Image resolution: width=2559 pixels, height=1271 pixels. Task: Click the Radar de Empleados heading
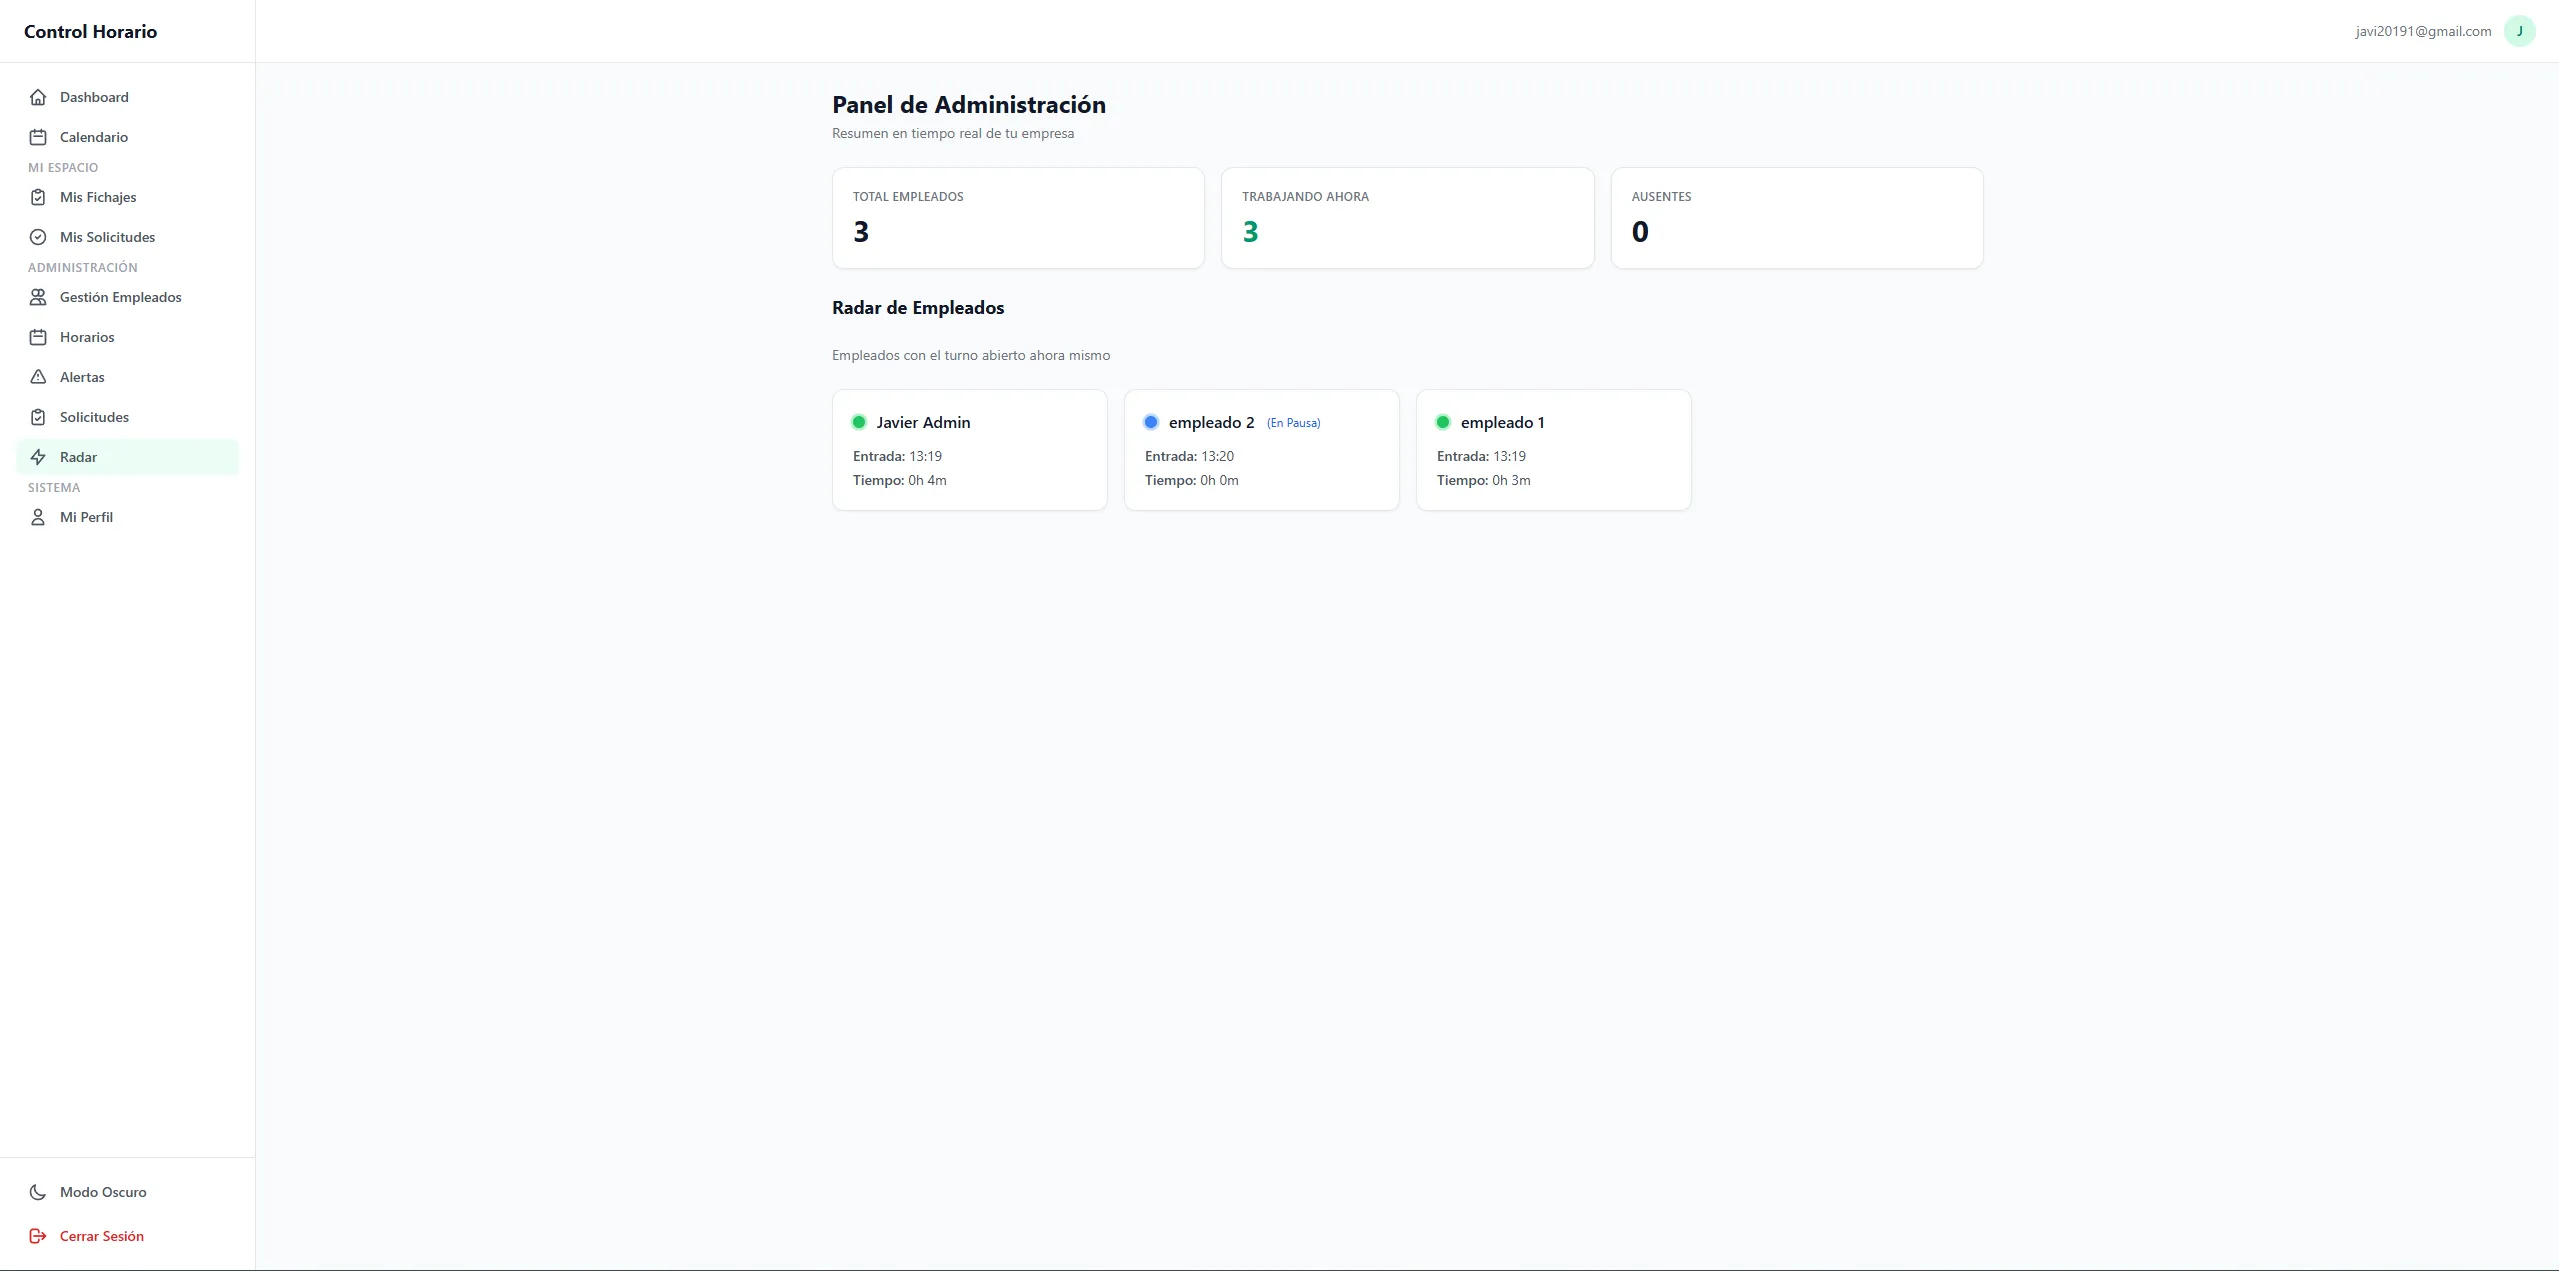[x=918, y=308]
